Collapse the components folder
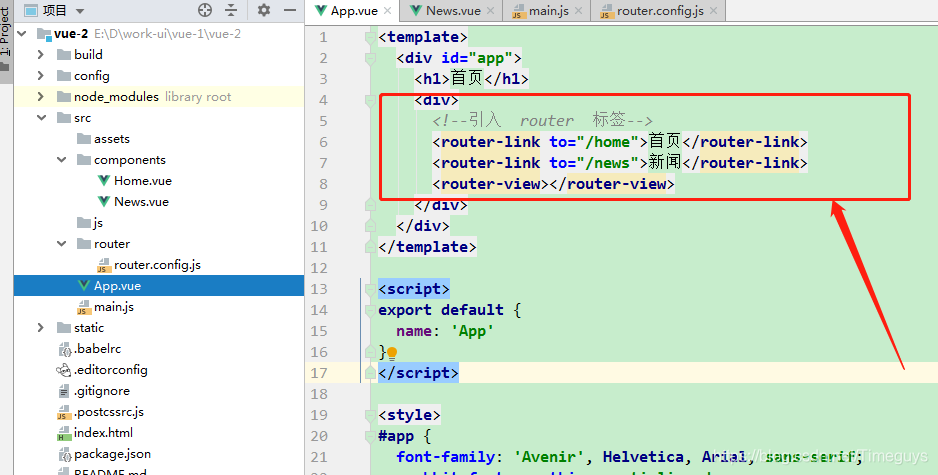 [62, 160]
